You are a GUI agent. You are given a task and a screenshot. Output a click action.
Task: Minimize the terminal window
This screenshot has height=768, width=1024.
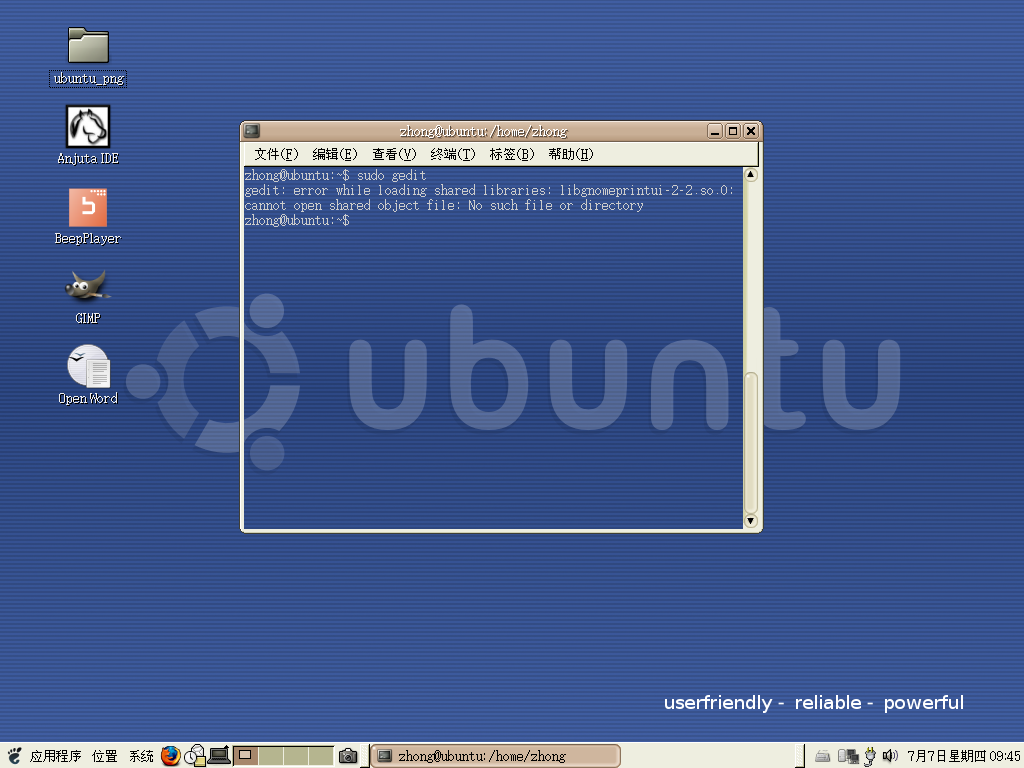(x=715, y=131)
